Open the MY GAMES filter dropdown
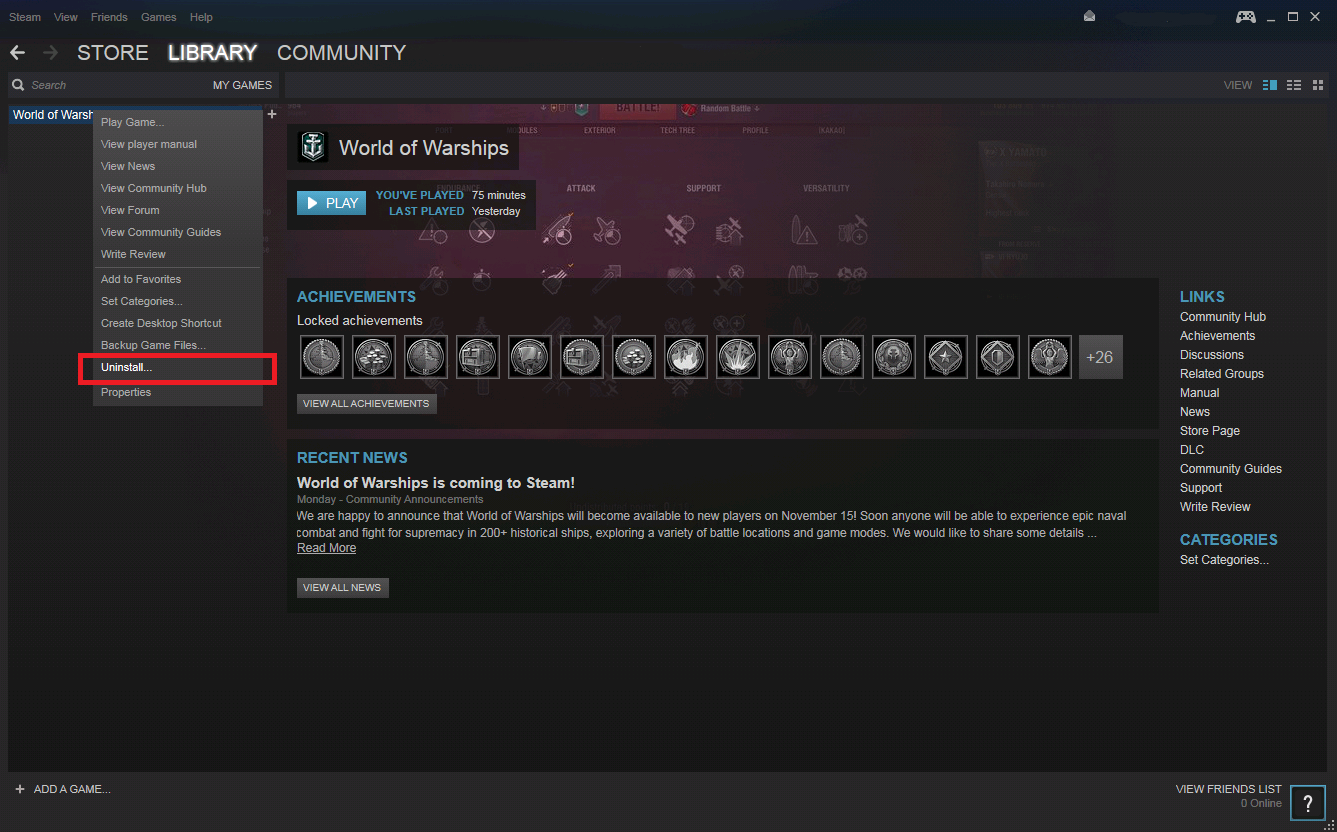This screenshot has height=832, width=1337. [x=242, y=85]
